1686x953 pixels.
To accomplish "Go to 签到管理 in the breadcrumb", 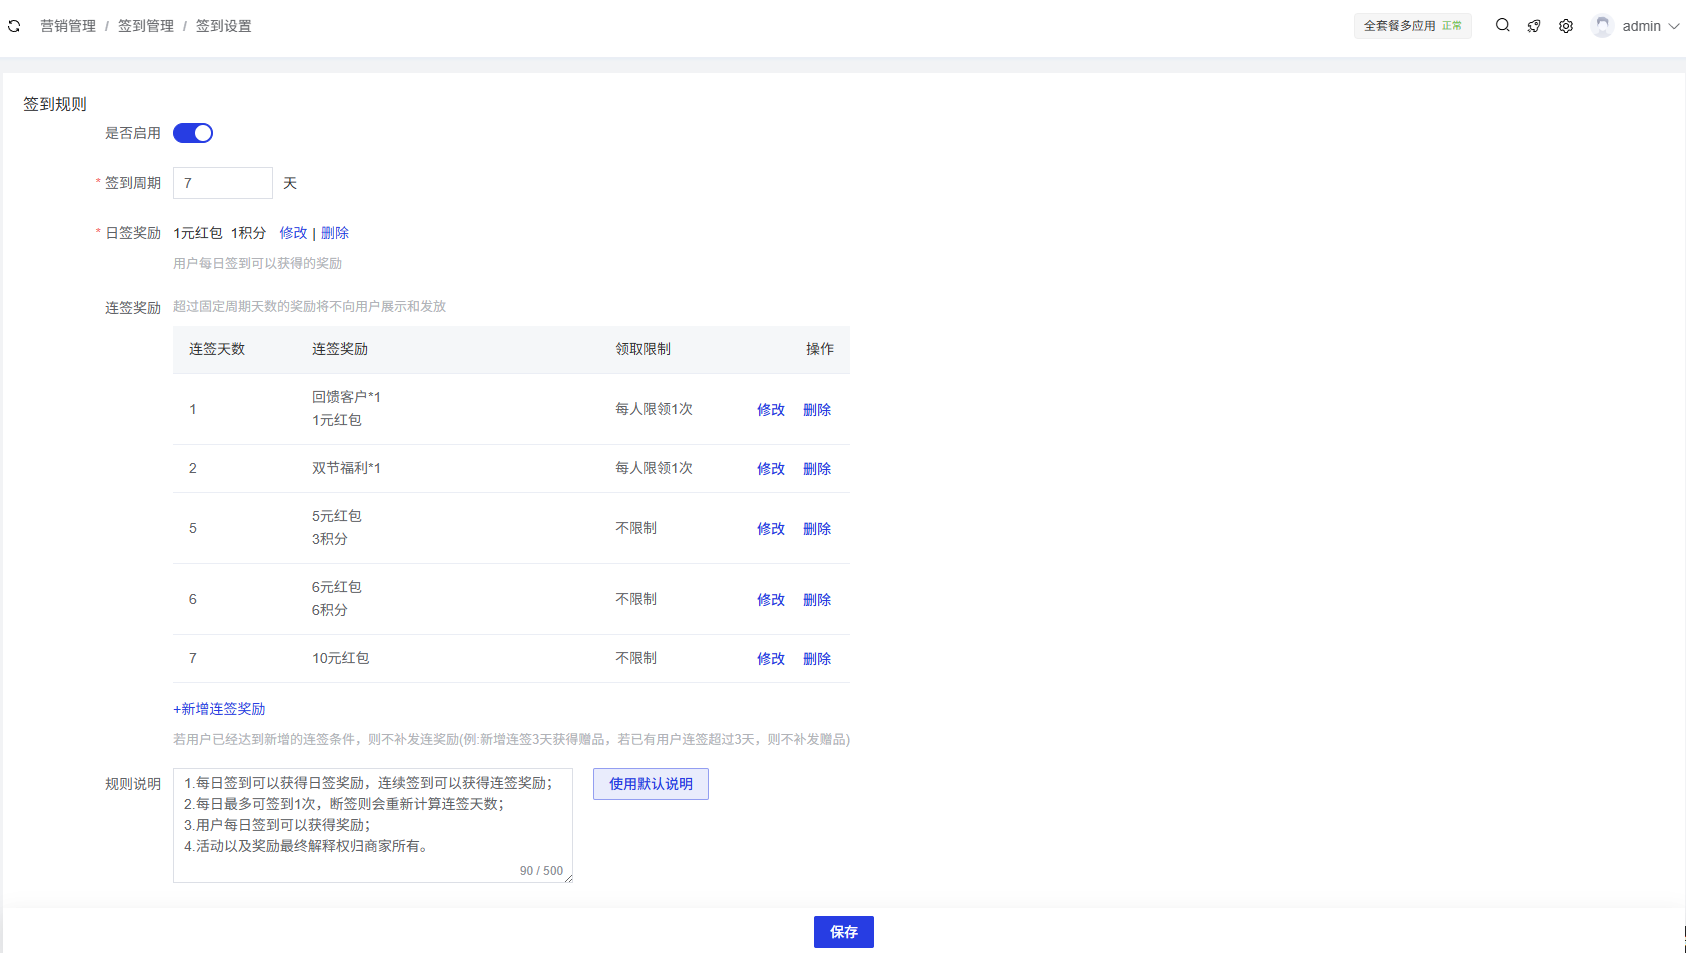I will (146, 26).
